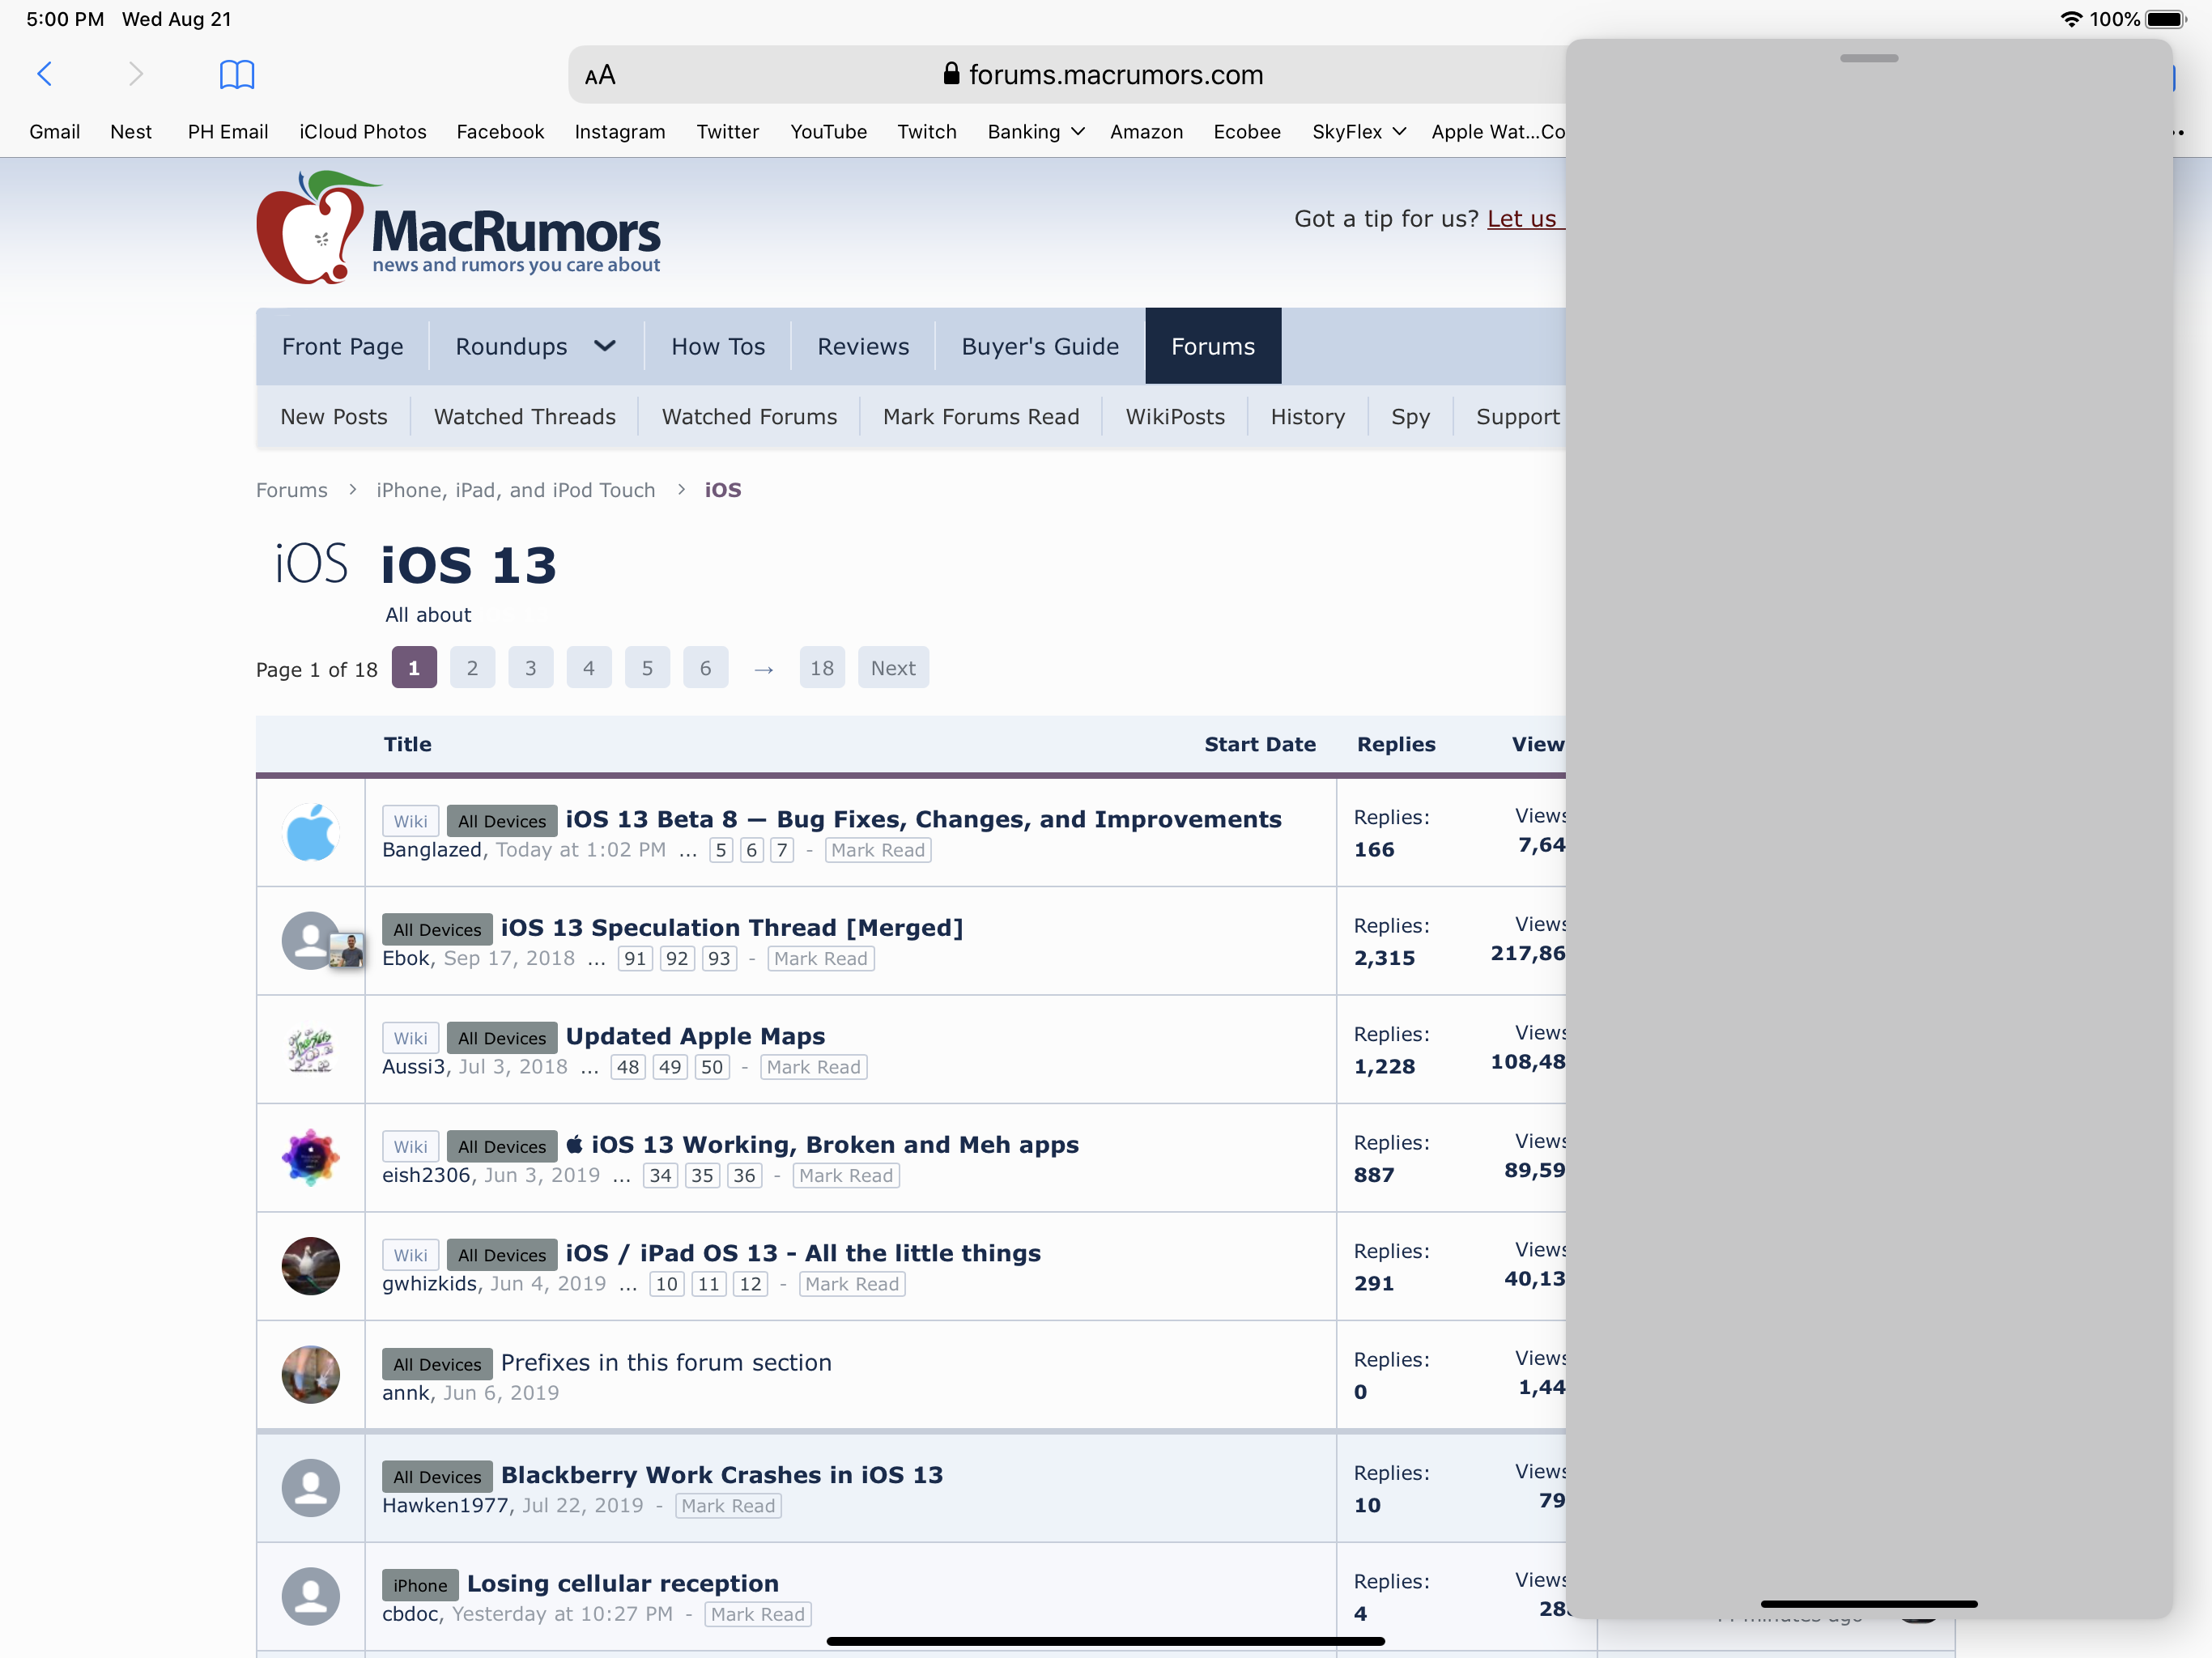
Task: Click the pagination arrow after page 6
Action: pyautogui.click(x=764, y=668)
